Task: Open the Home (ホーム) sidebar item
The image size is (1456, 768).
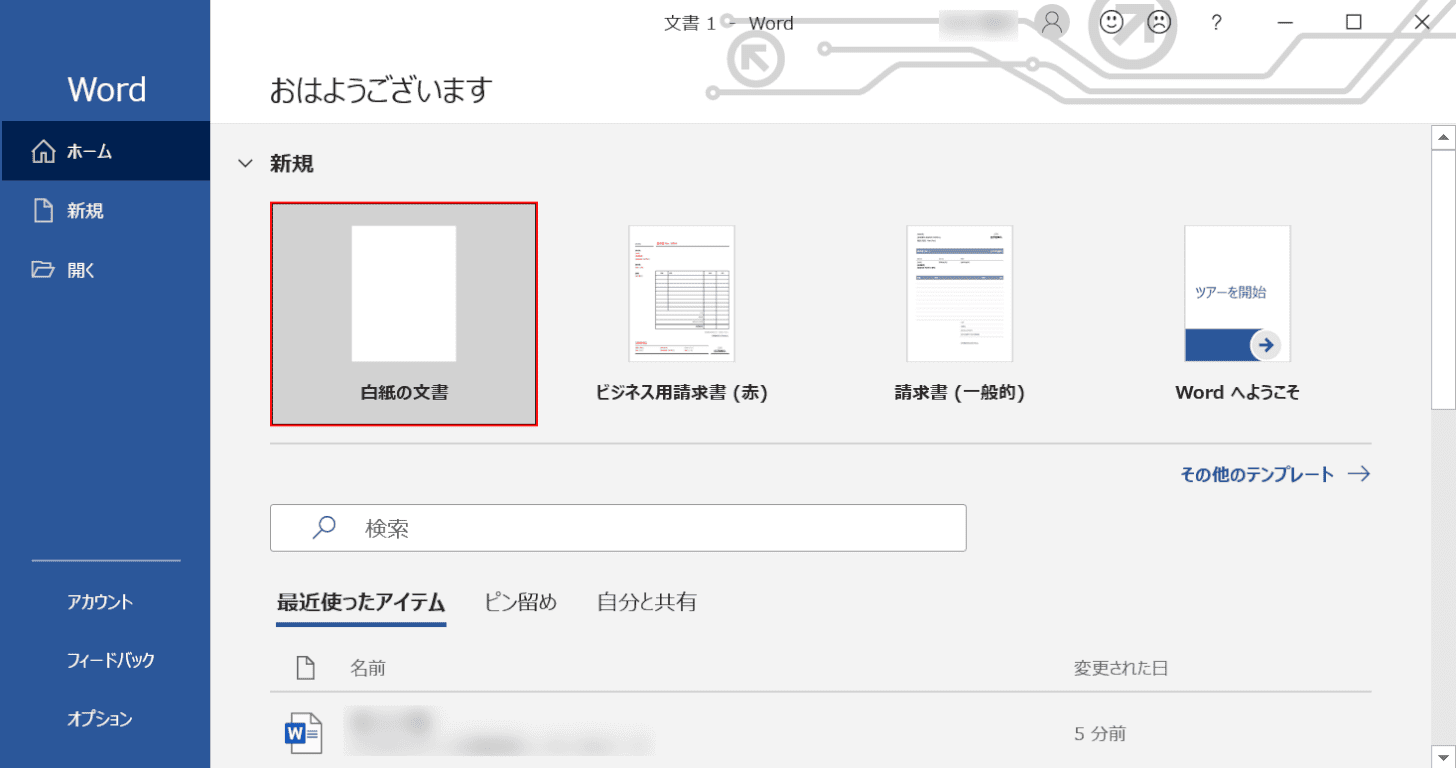Action: (x=105, y=152)
